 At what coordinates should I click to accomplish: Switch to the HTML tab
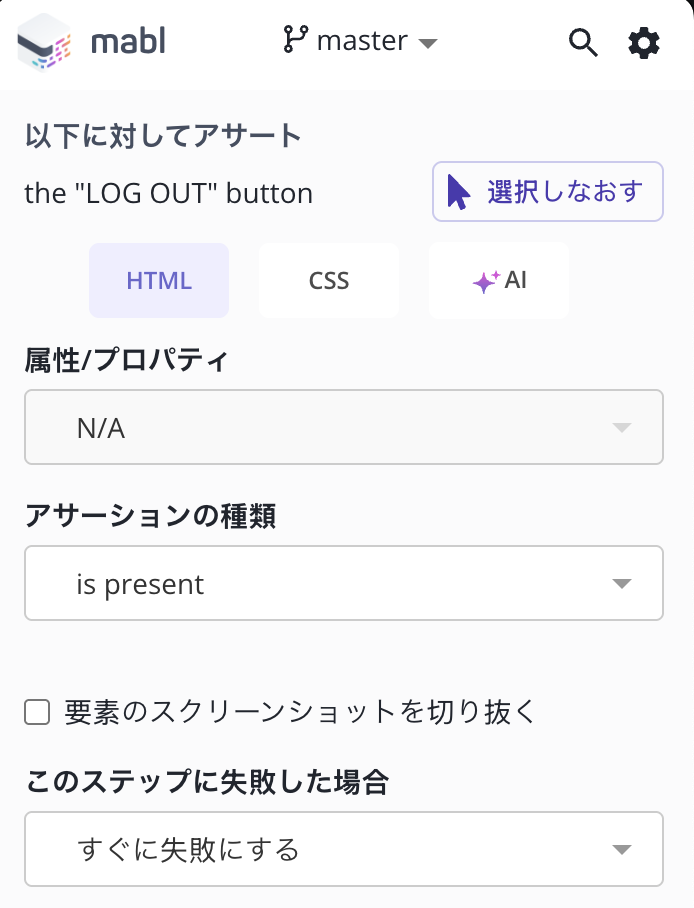coord(159,280)
